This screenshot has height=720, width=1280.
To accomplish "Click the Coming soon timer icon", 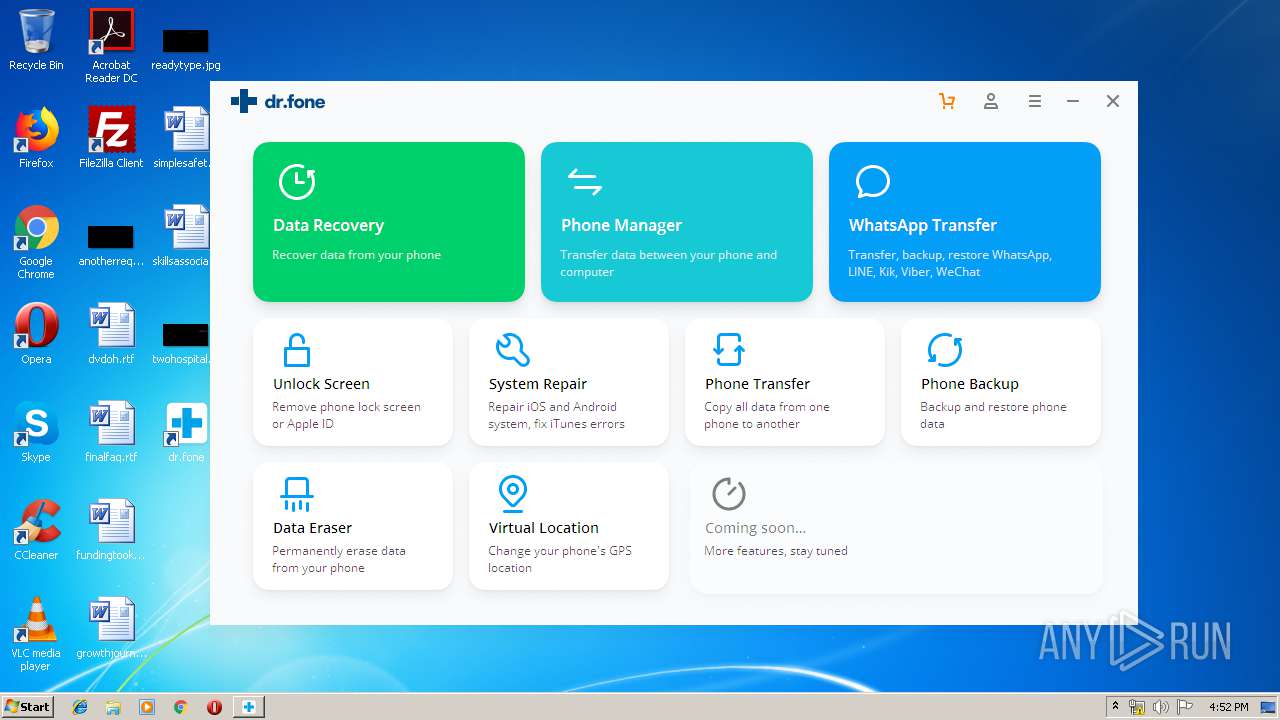I will tap(729, 494).
